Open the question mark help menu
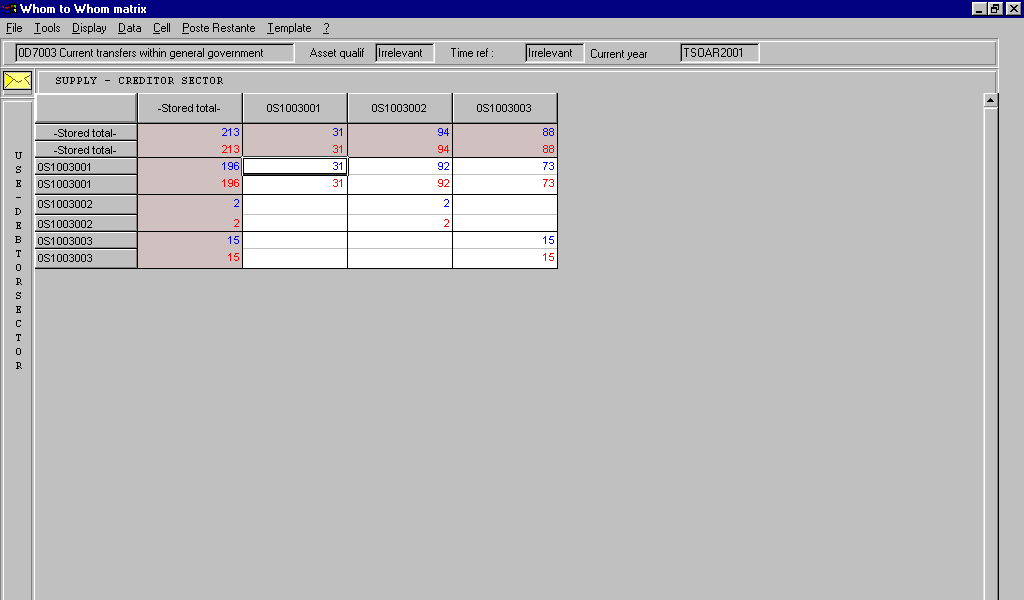This screenshot has width=1024, height=600. click(x=326, y=28)
